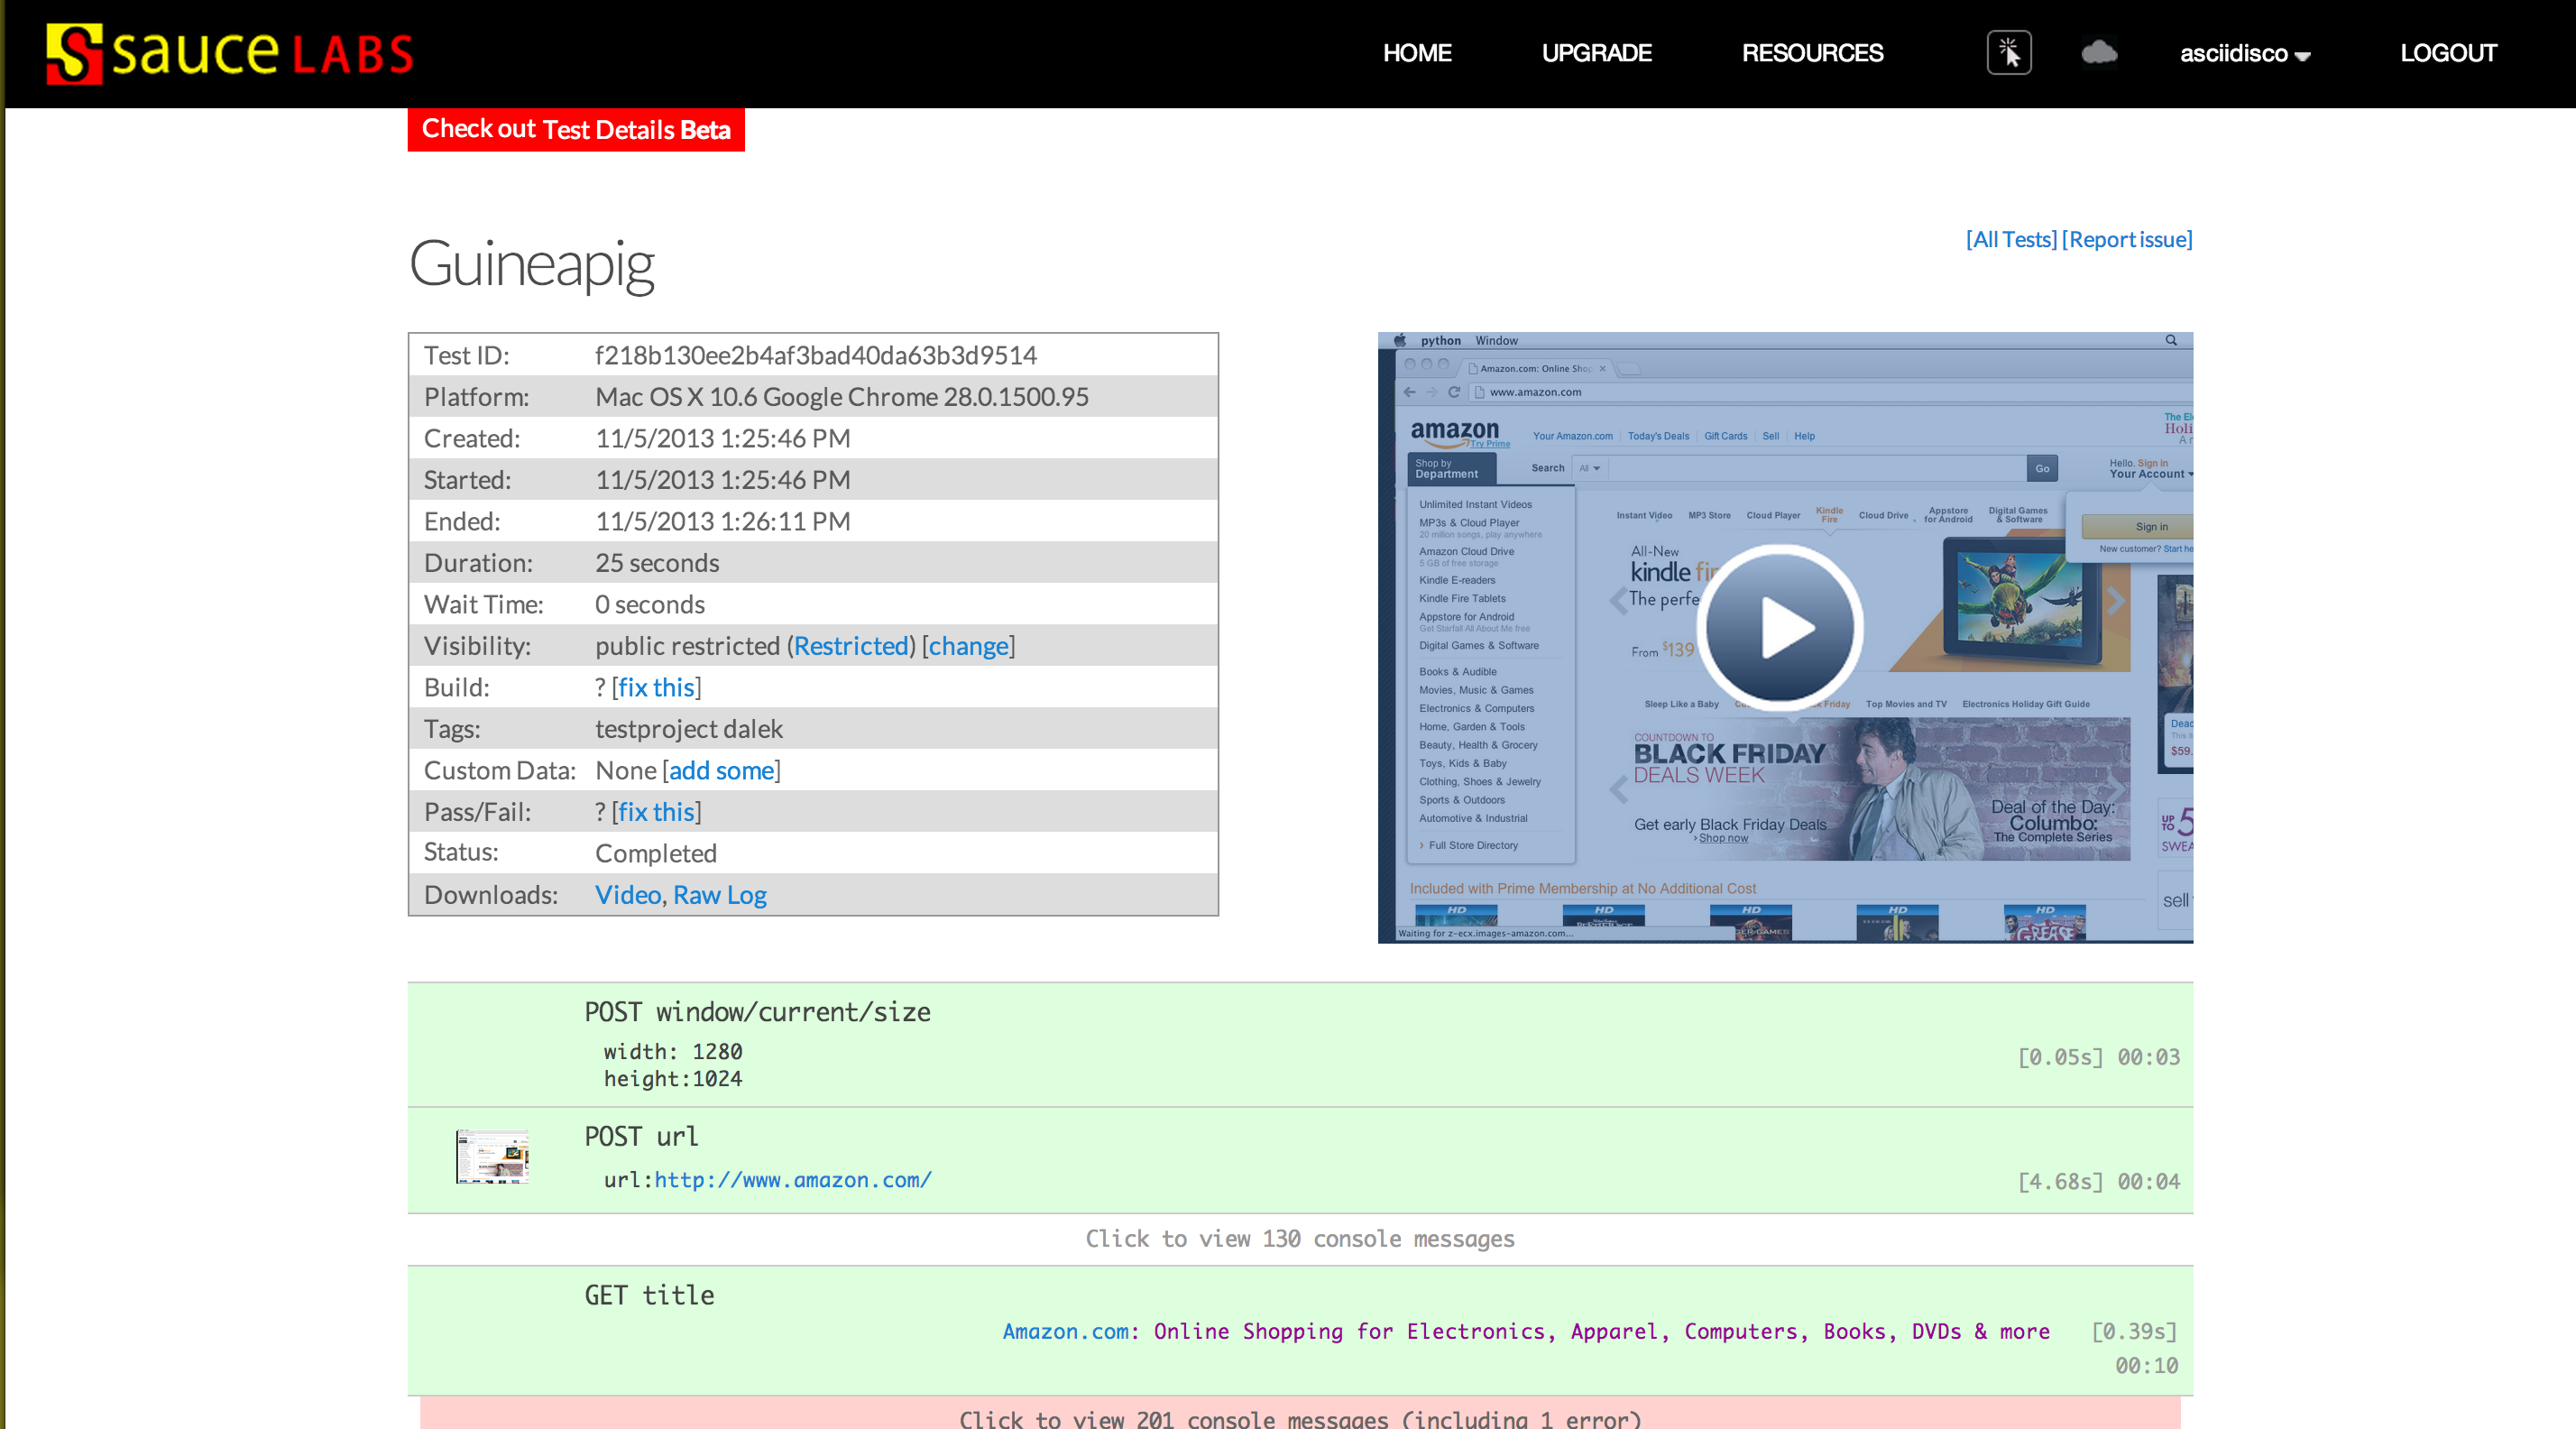This screenshot has width=2576, height=1429.
Task: Expand the 130 console messages row
Action: coord(1299,1239)
